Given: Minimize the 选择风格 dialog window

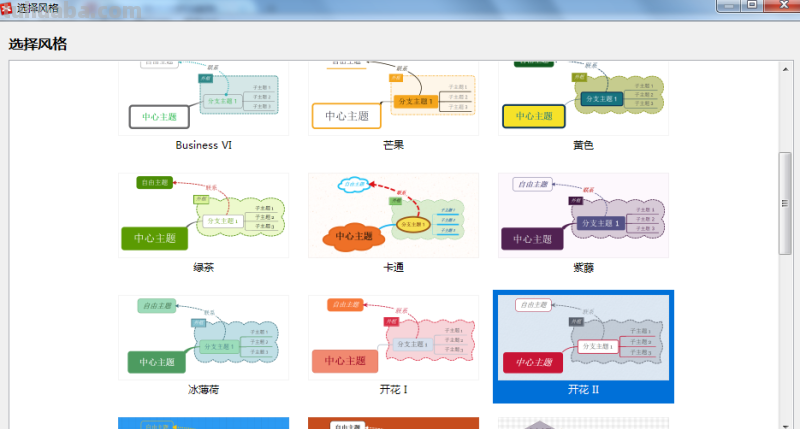Looking at the screenshot, I should coord(729,5).
